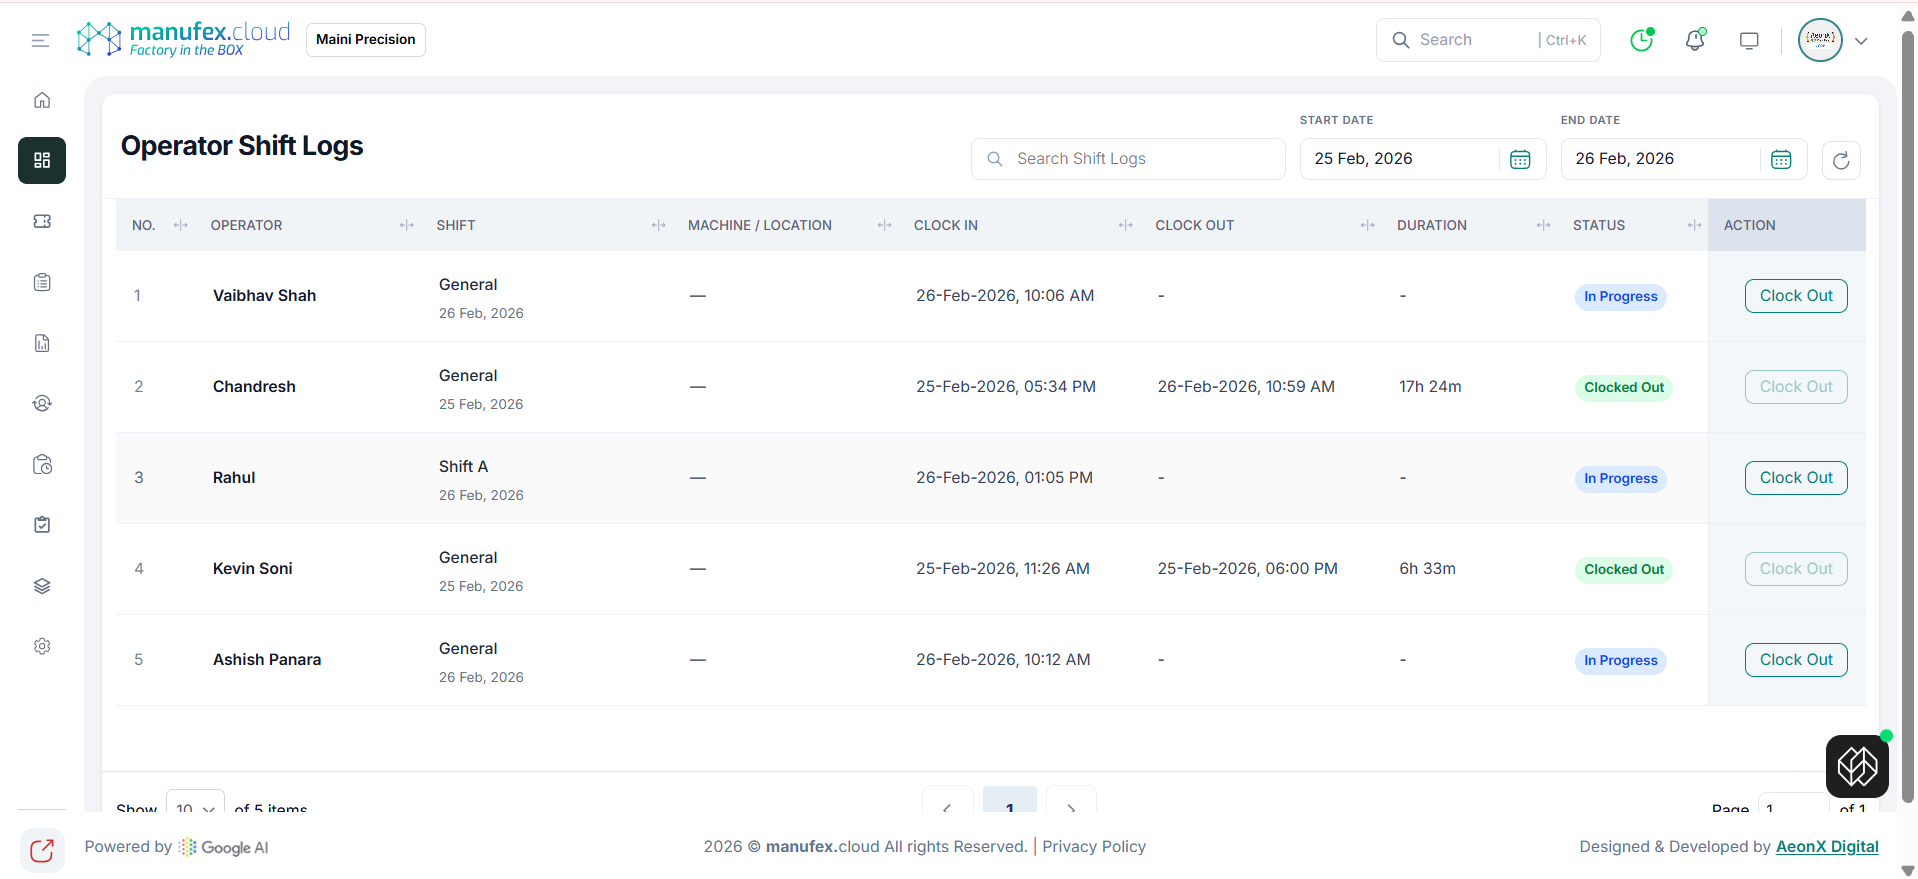Click the layers stack icon in sidebar
This screenshot has width=1918, height=879.
click(x=42, y=586)
